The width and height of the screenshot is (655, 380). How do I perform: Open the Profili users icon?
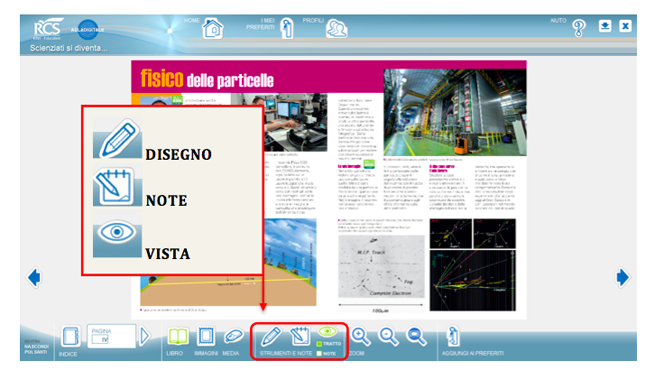coord(337,29)
